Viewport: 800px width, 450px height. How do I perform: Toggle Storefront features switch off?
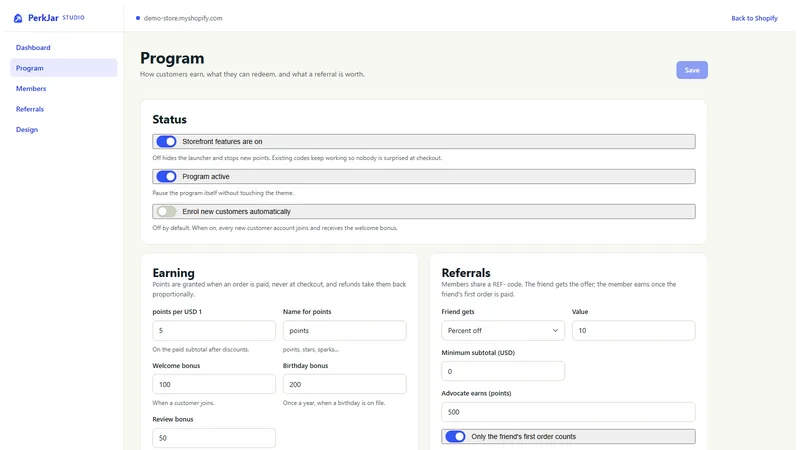166,141
